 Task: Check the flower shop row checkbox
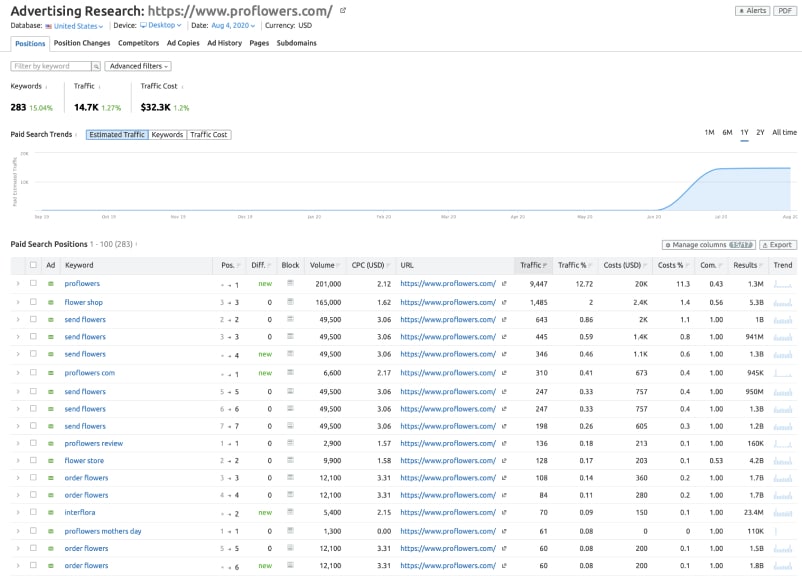33,302
